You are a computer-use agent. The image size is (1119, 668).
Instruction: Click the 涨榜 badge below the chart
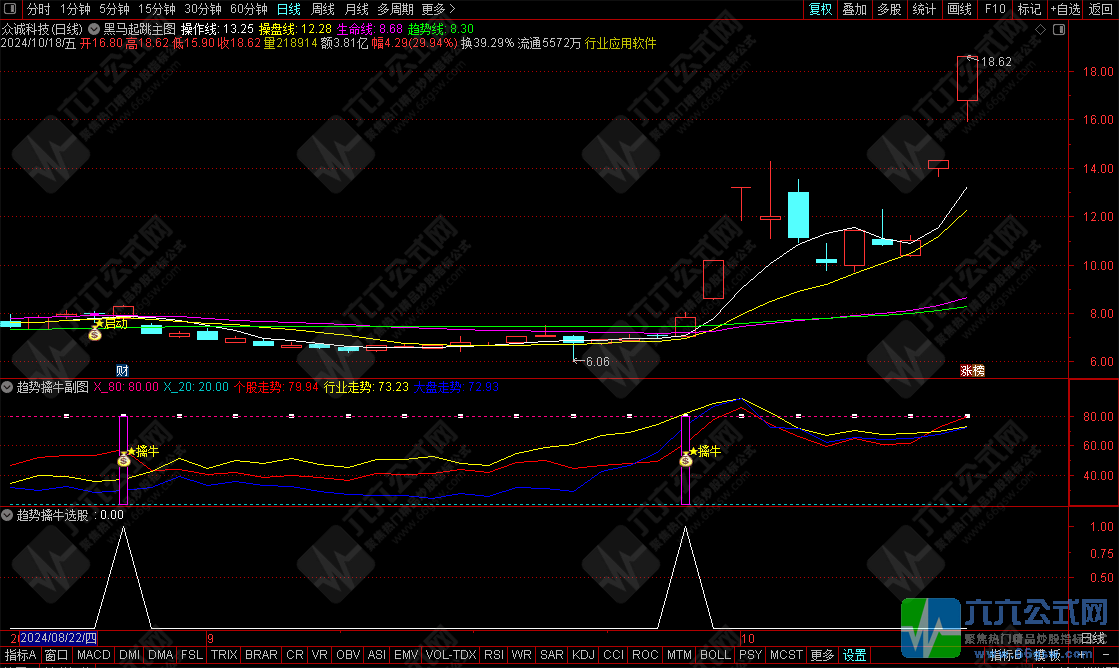972,370
